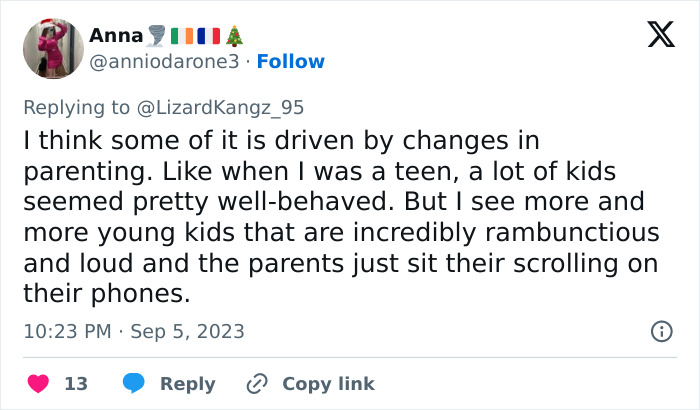The image size is (700, 410).
Task: Click the chain link copy icon
Action: pyautogui.click(x=257, y=384)
